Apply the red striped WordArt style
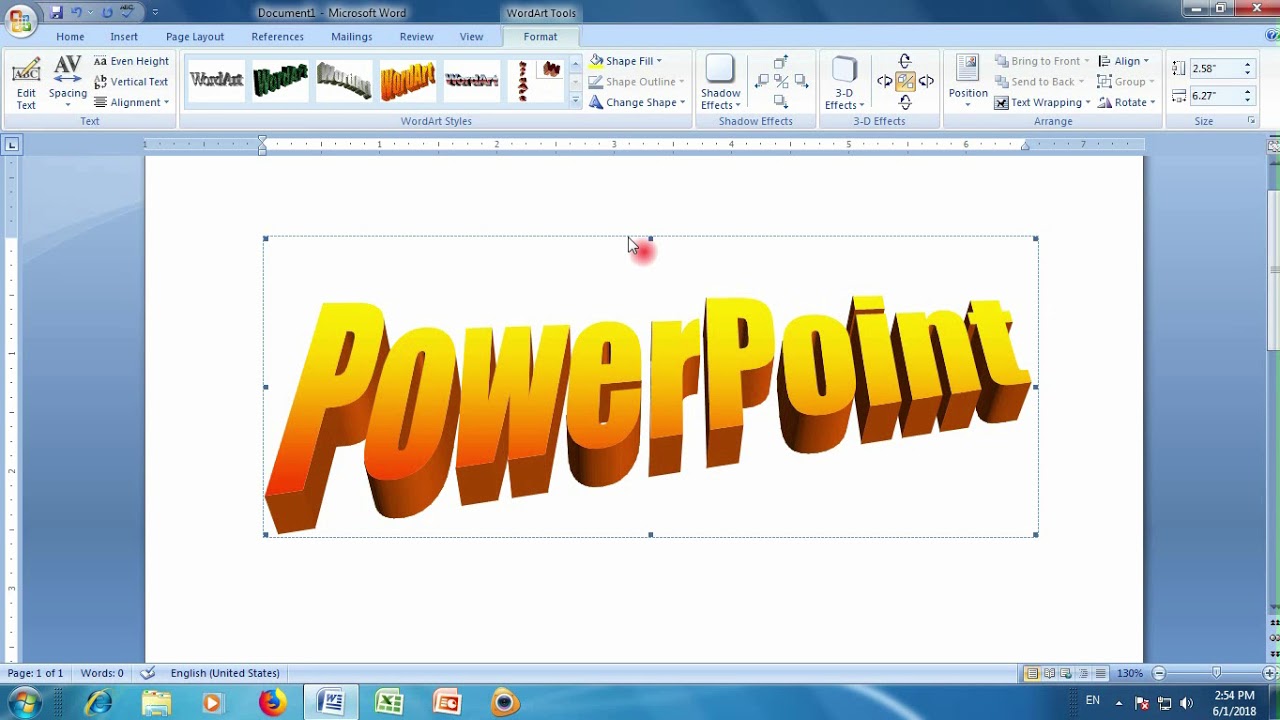 coord(472,80)
